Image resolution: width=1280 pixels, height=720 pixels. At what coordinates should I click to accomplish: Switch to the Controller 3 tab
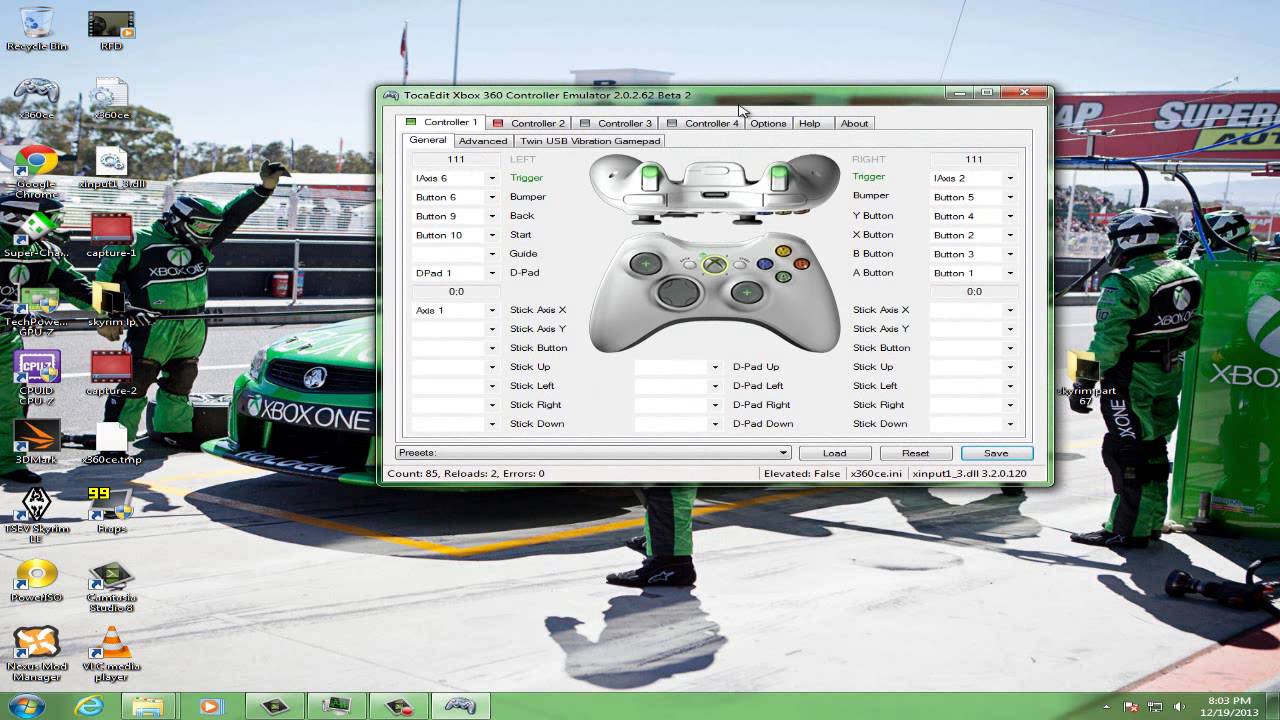click(x=616, y=123)
